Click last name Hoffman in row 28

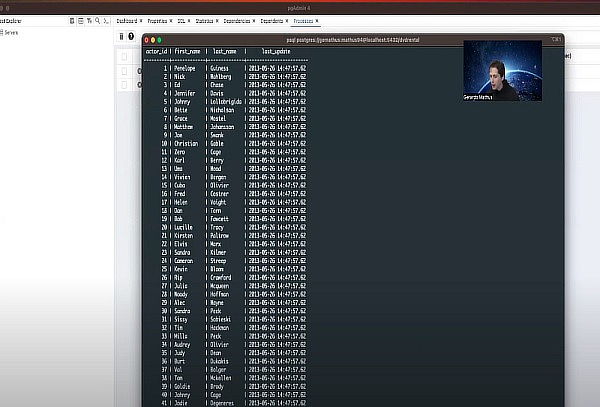pyautogui.click(x=220, y=295)
